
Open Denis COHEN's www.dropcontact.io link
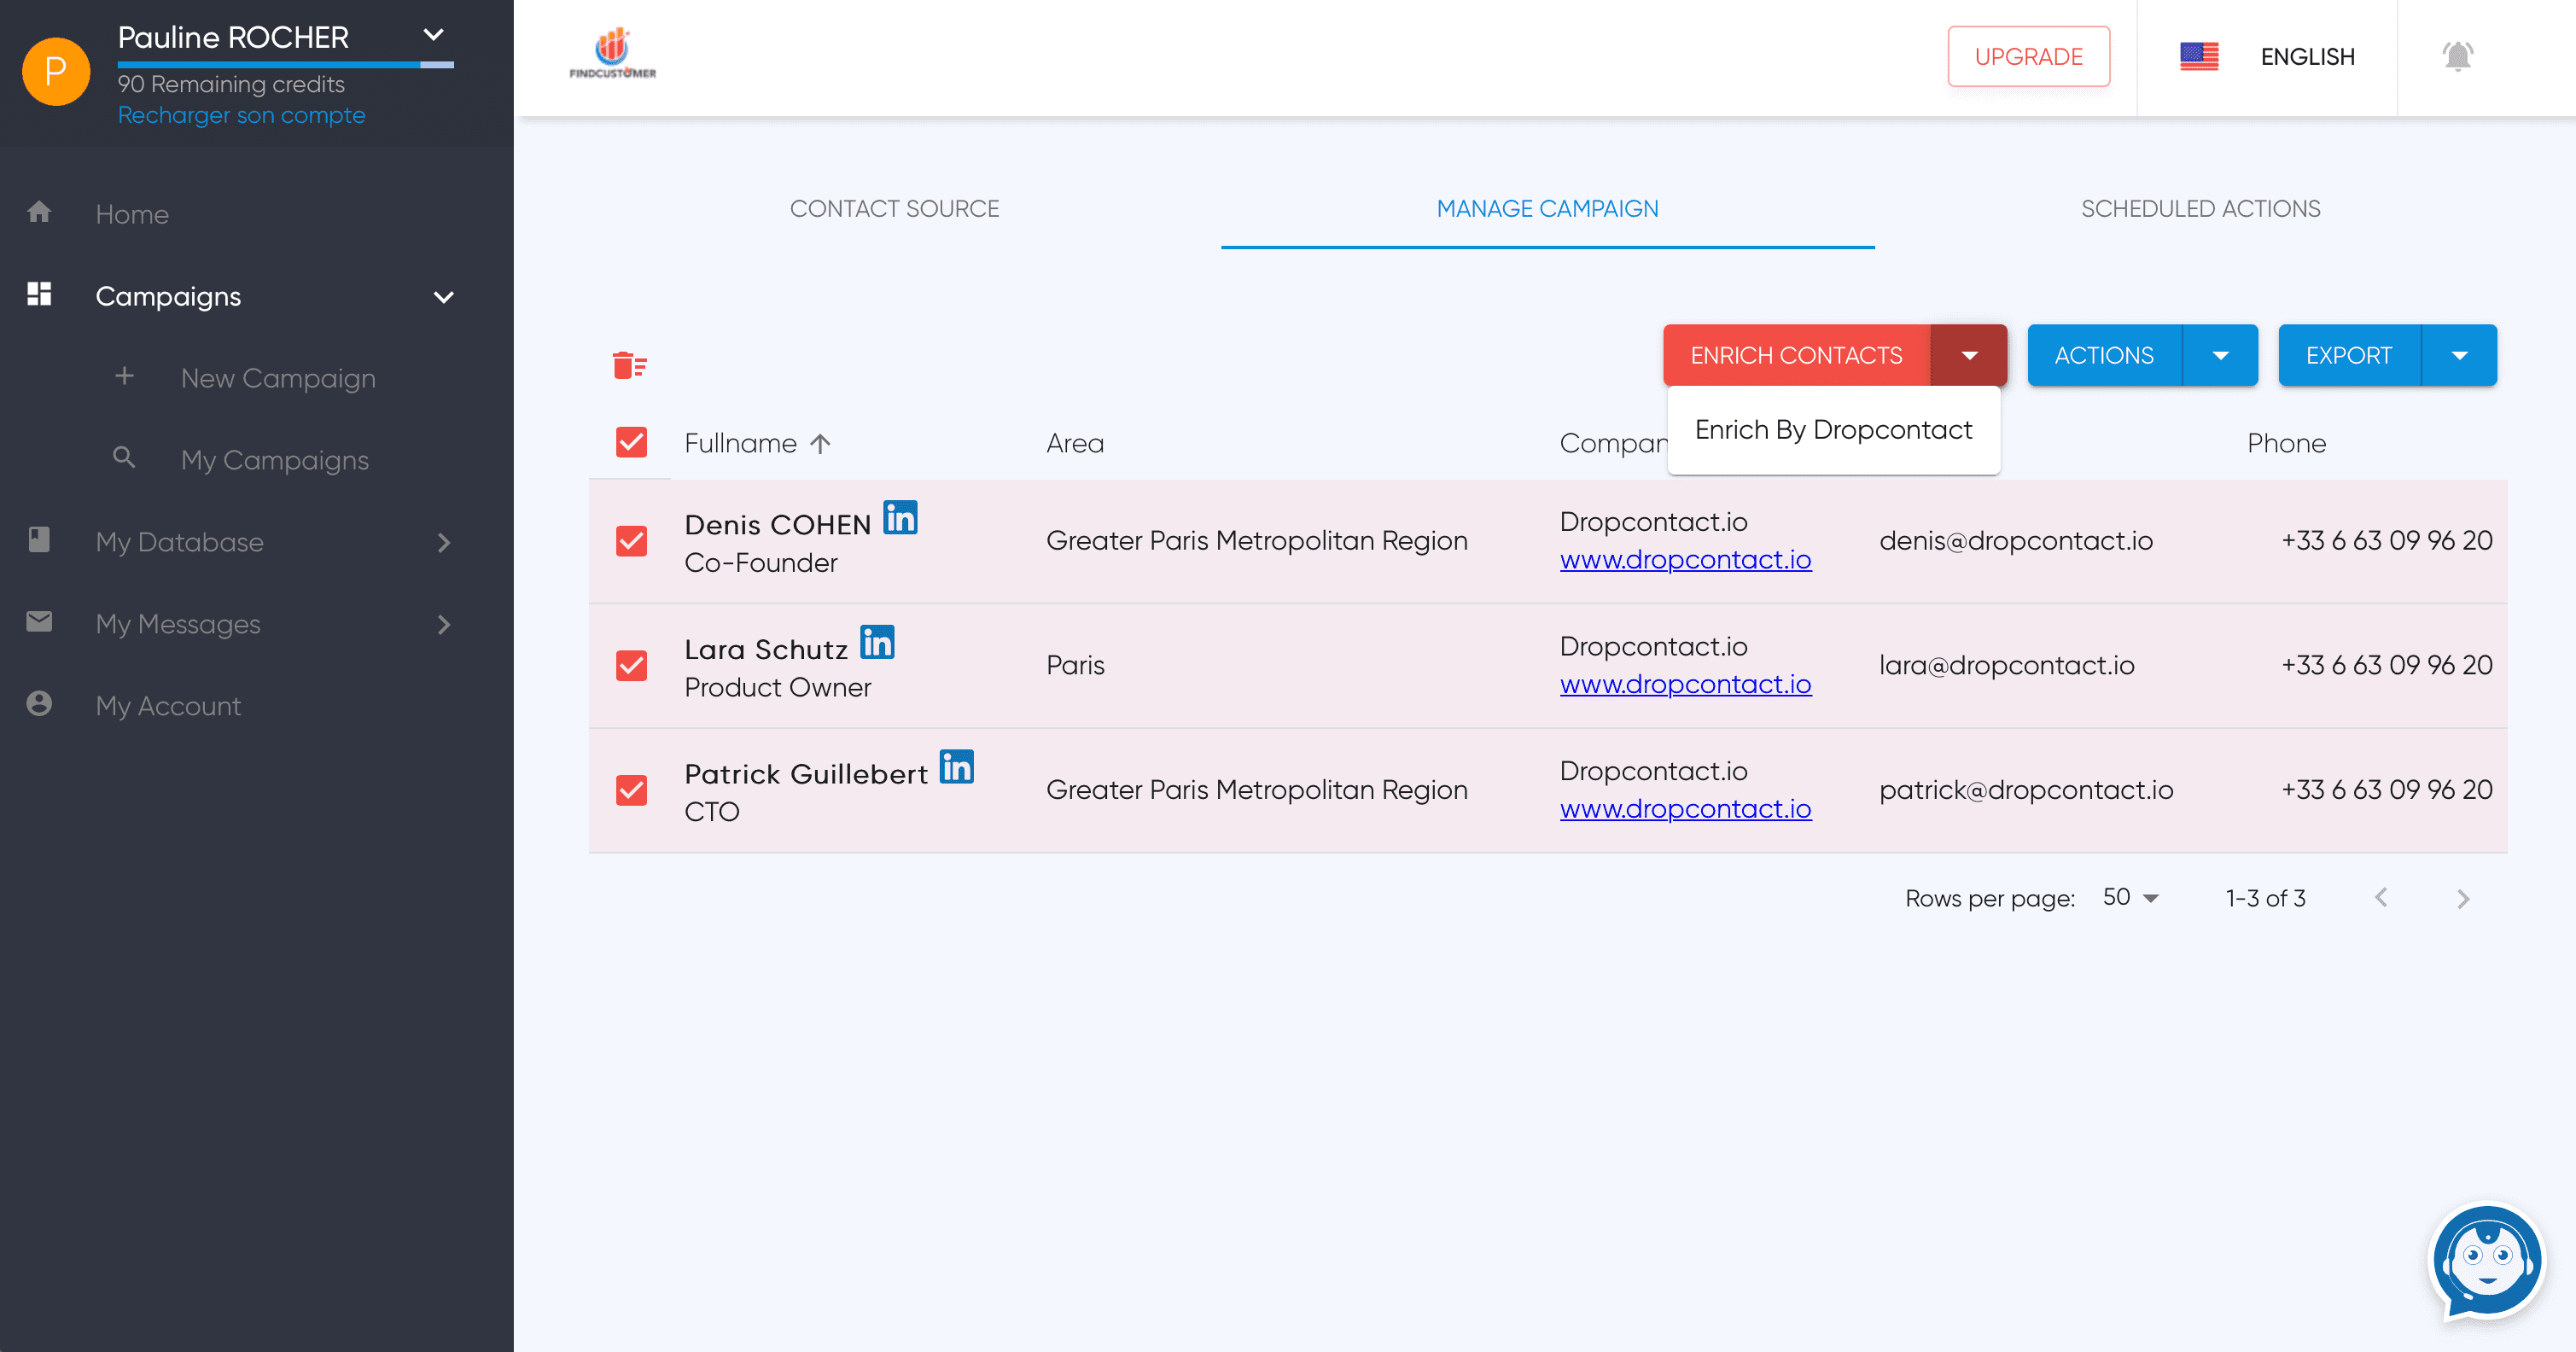click(x=1685, y=559)
